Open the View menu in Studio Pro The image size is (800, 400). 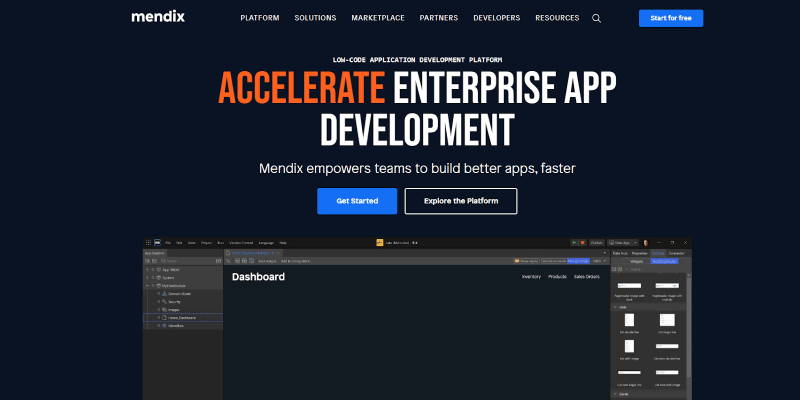coord(191,243)
